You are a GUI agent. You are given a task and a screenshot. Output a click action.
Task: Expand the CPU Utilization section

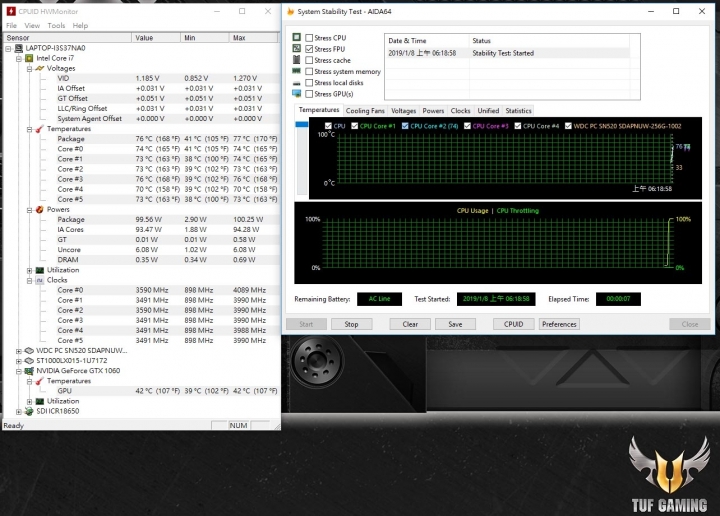[29, 270]
